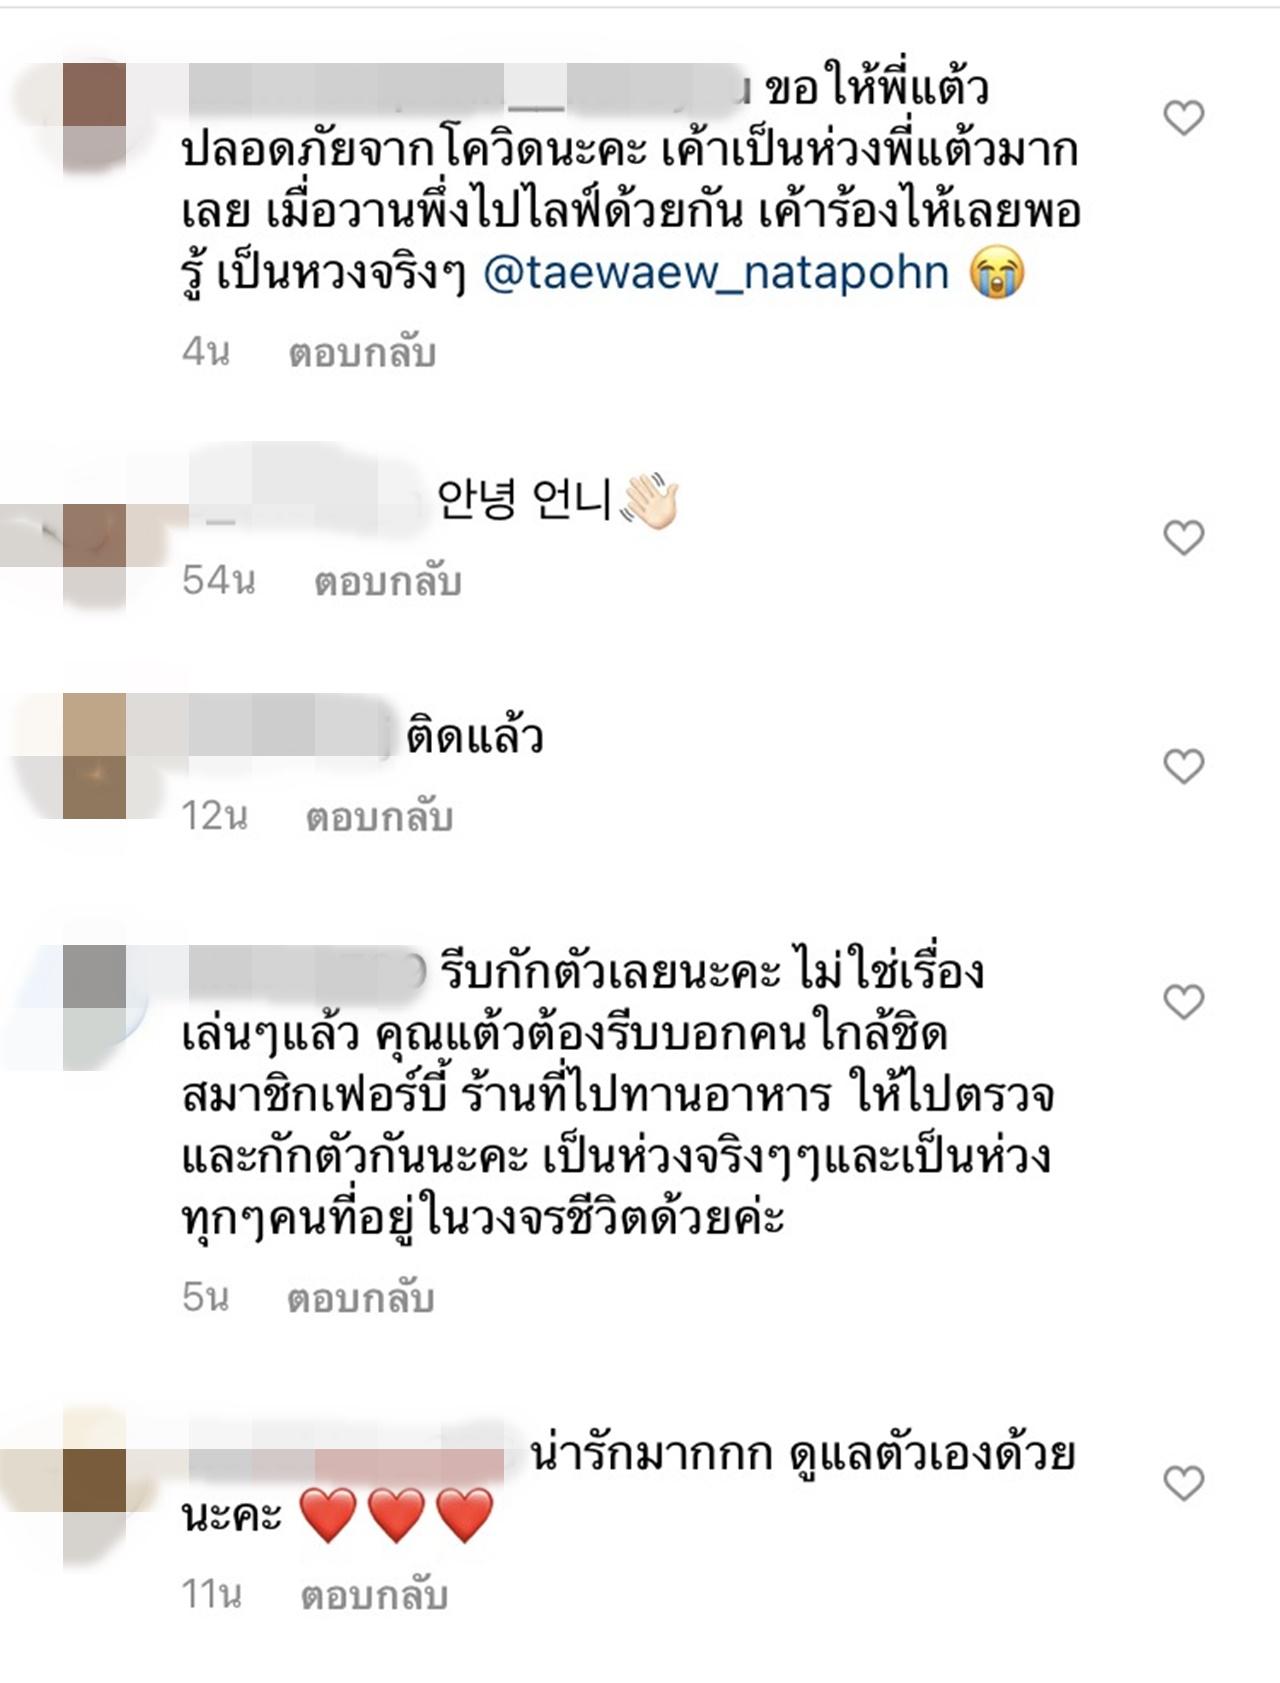
Task: Open the @taewaew_natapohn profile mention
Action: 716,272
